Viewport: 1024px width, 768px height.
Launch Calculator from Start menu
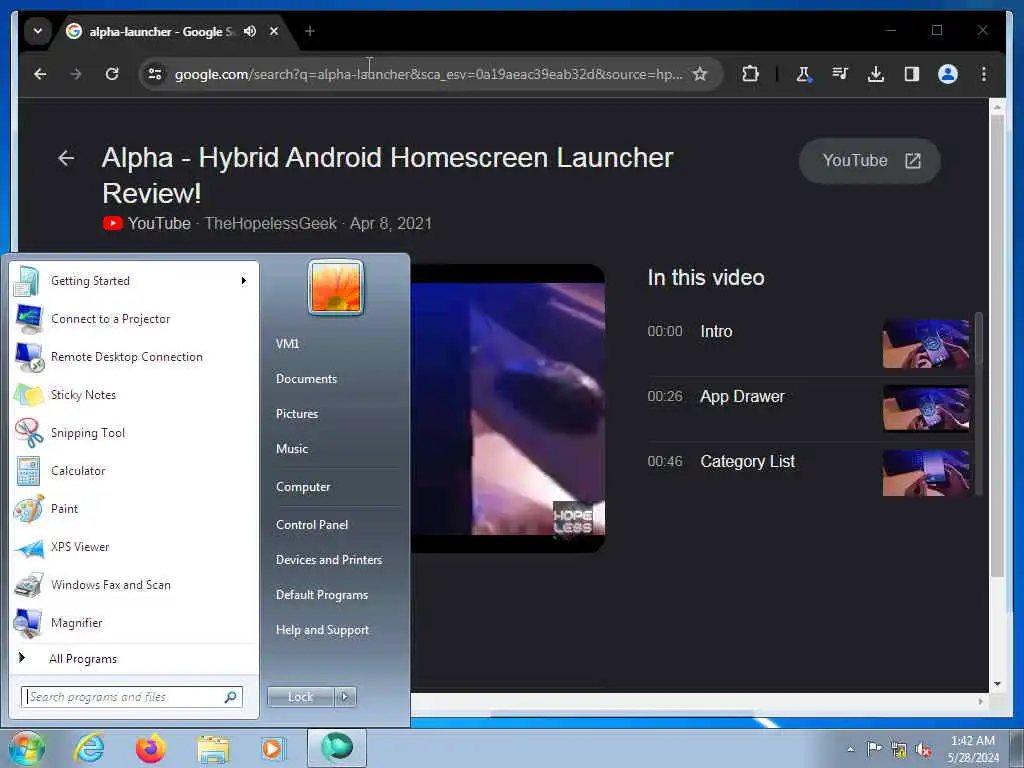pyautogui.click(x=133, y=471)
